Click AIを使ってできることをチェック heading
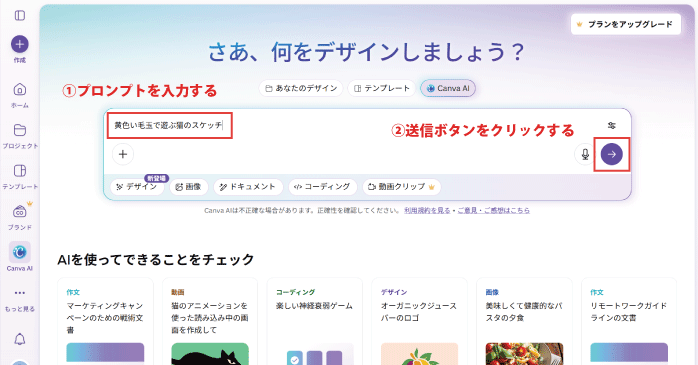The height and width of the screenshot is (365, 698). tap(156, 259)
